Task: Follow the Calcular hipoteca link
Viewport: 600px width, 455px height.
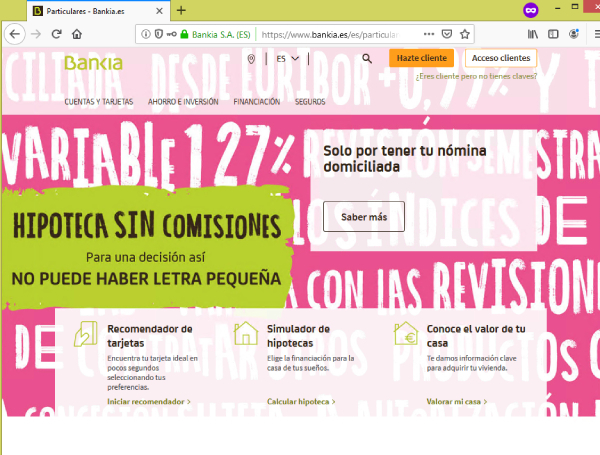Action: point(300,401)
